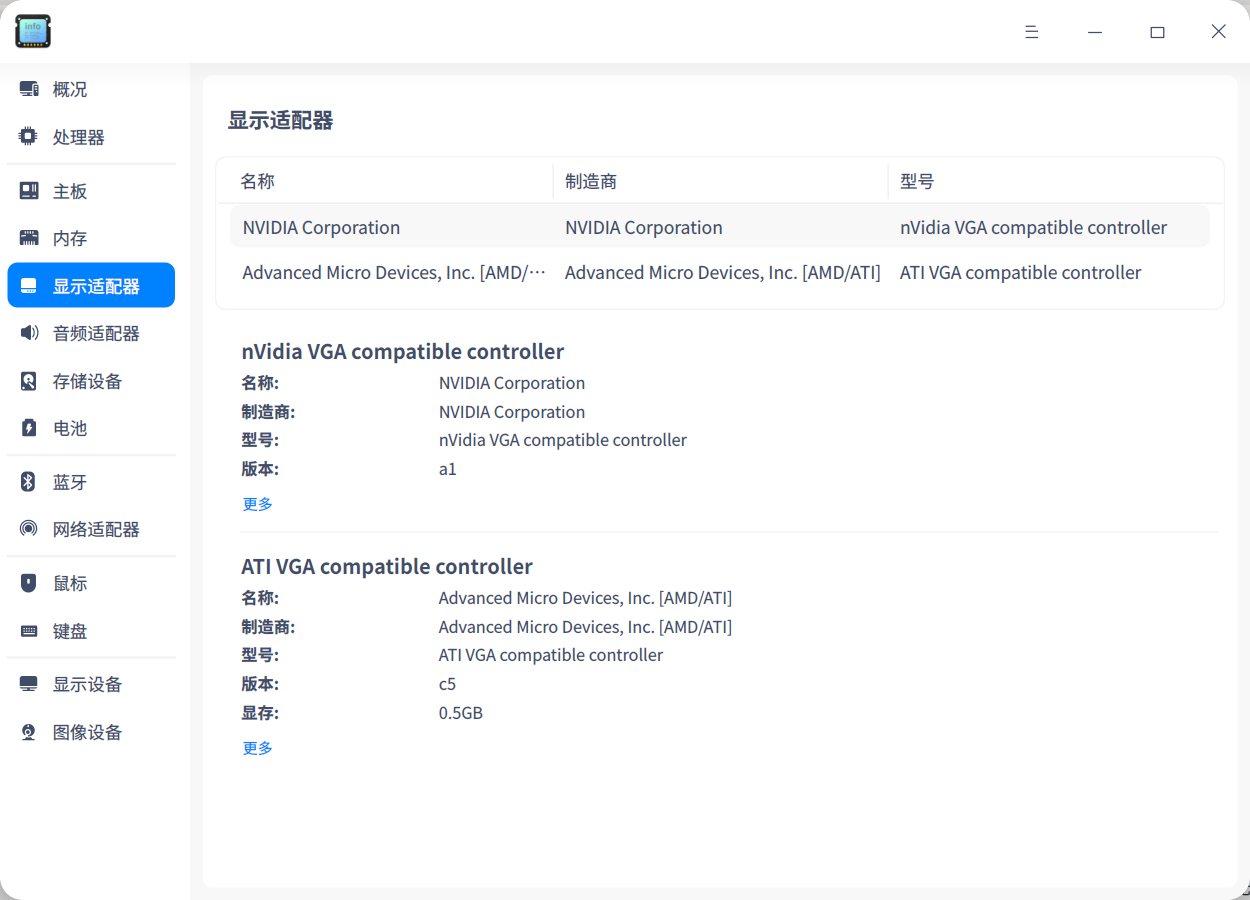Image resolution: width=1250 pixels, height=900 pixels.
Task: Maximize the Device Manager window
Action: (x=1157, y=32)
